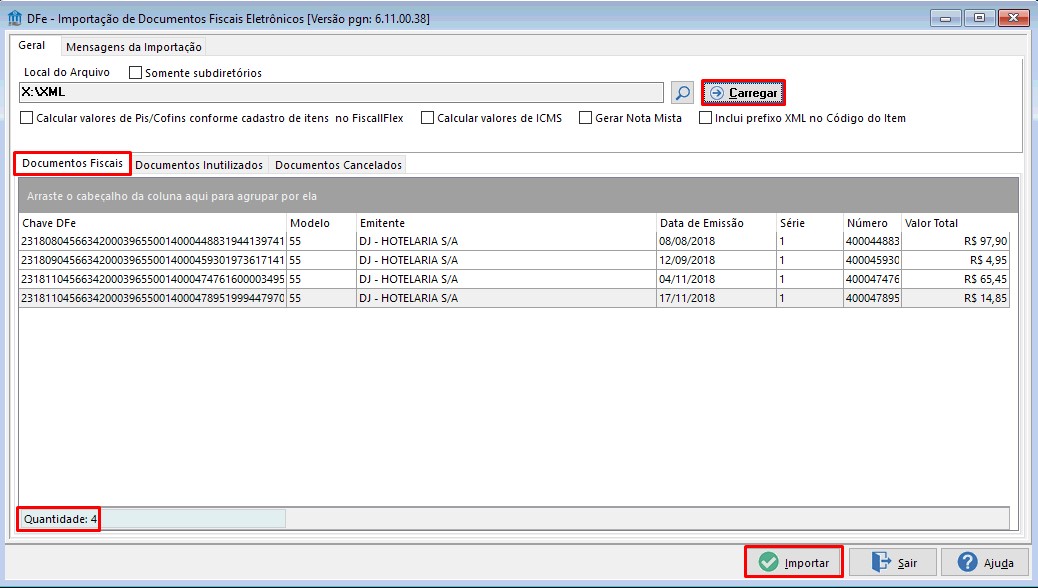1038x588 pixels.
Task: Click date cell 12/09/2018
Action: 716,260
